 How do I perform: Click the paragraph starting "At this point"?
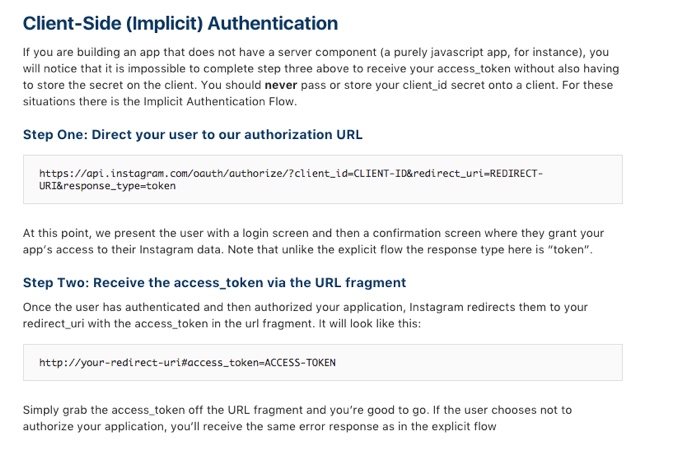pyautogui.click(x=313, y=241)
